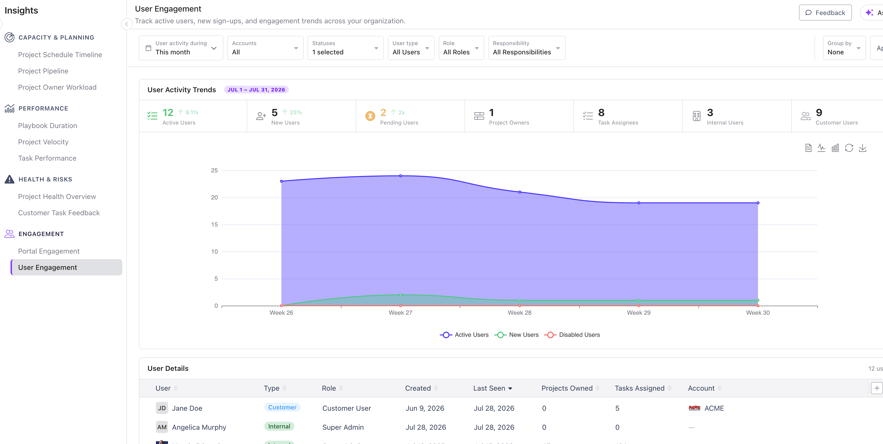Sort table by Last Seen column
Screen dimensions: 883x444
click(x=493, y=388)
